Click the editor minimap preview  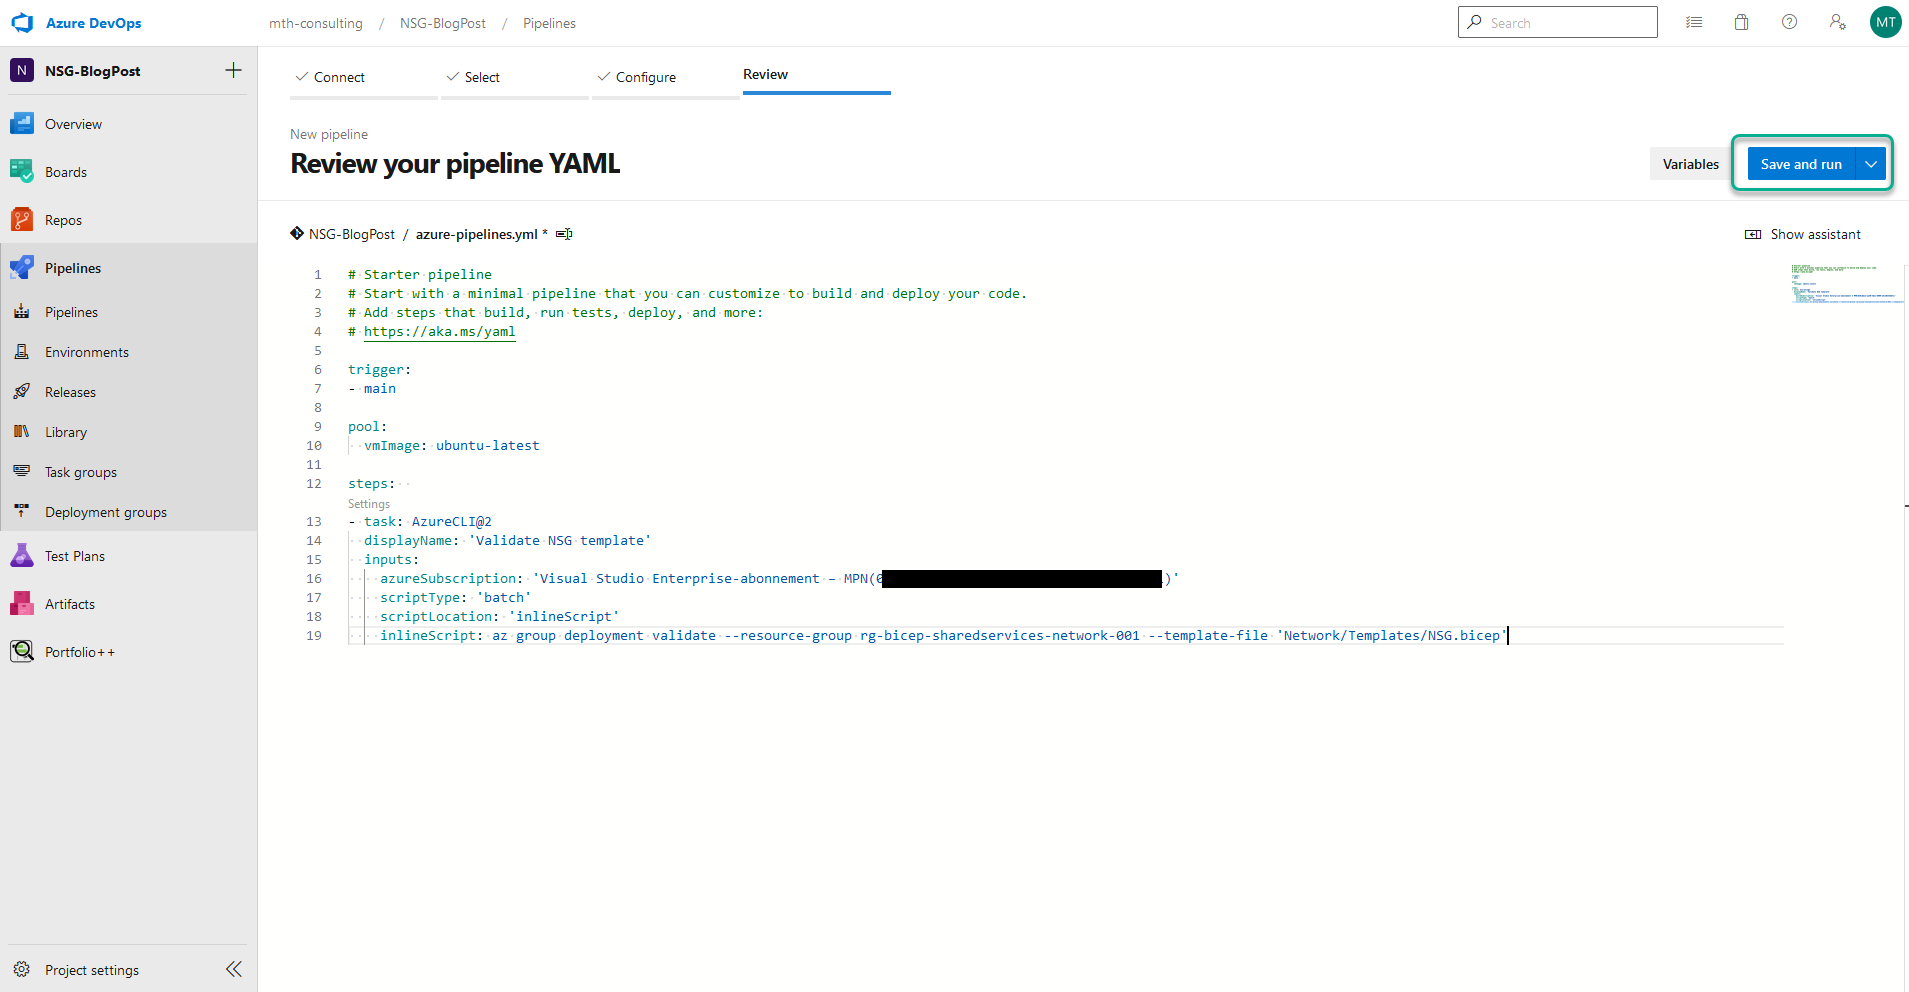click(x=1846, y=284)
